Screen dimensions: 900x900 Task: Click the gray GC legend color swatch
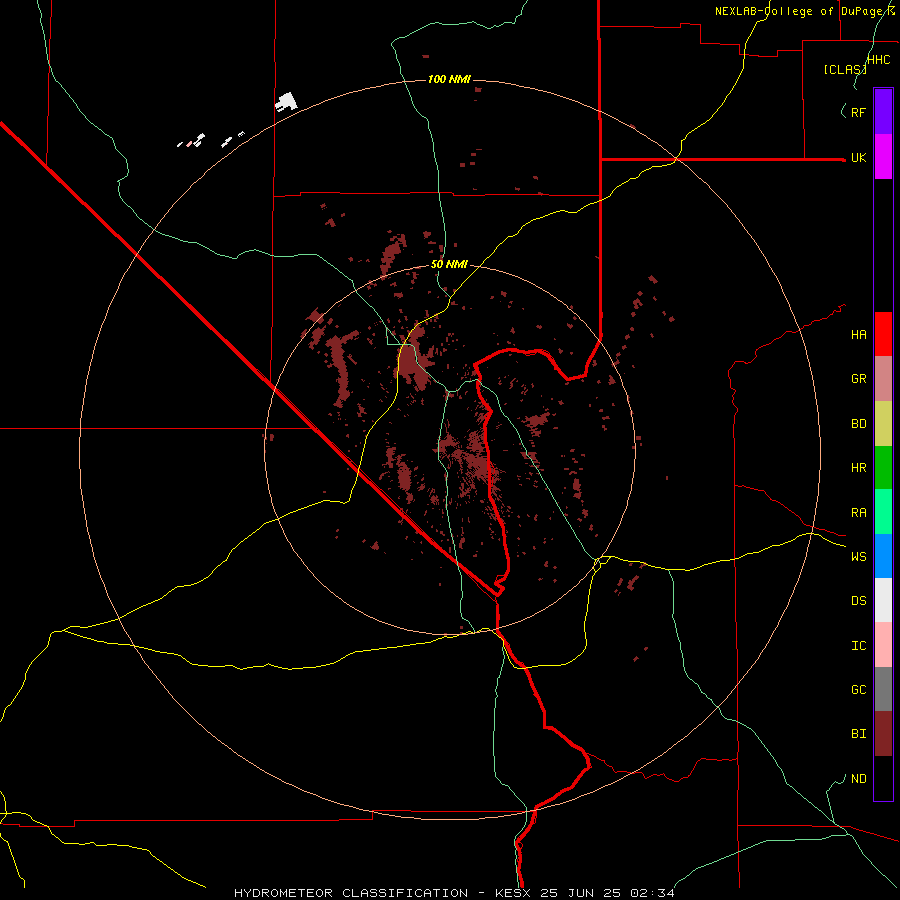[883, 689]
